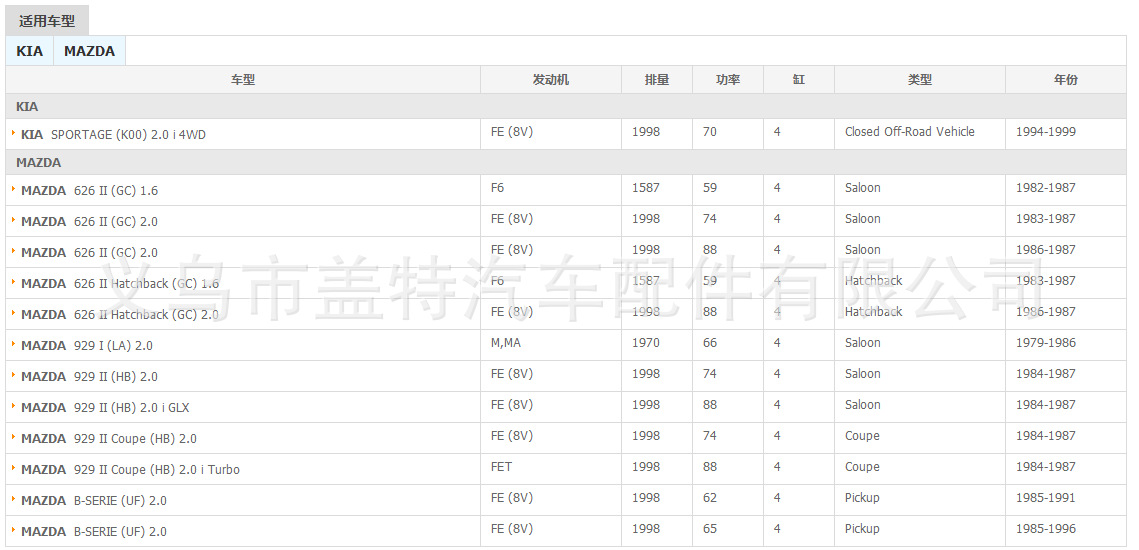
Task: Switch to the KIA brand tab
Action: click(x=30, y=51)
